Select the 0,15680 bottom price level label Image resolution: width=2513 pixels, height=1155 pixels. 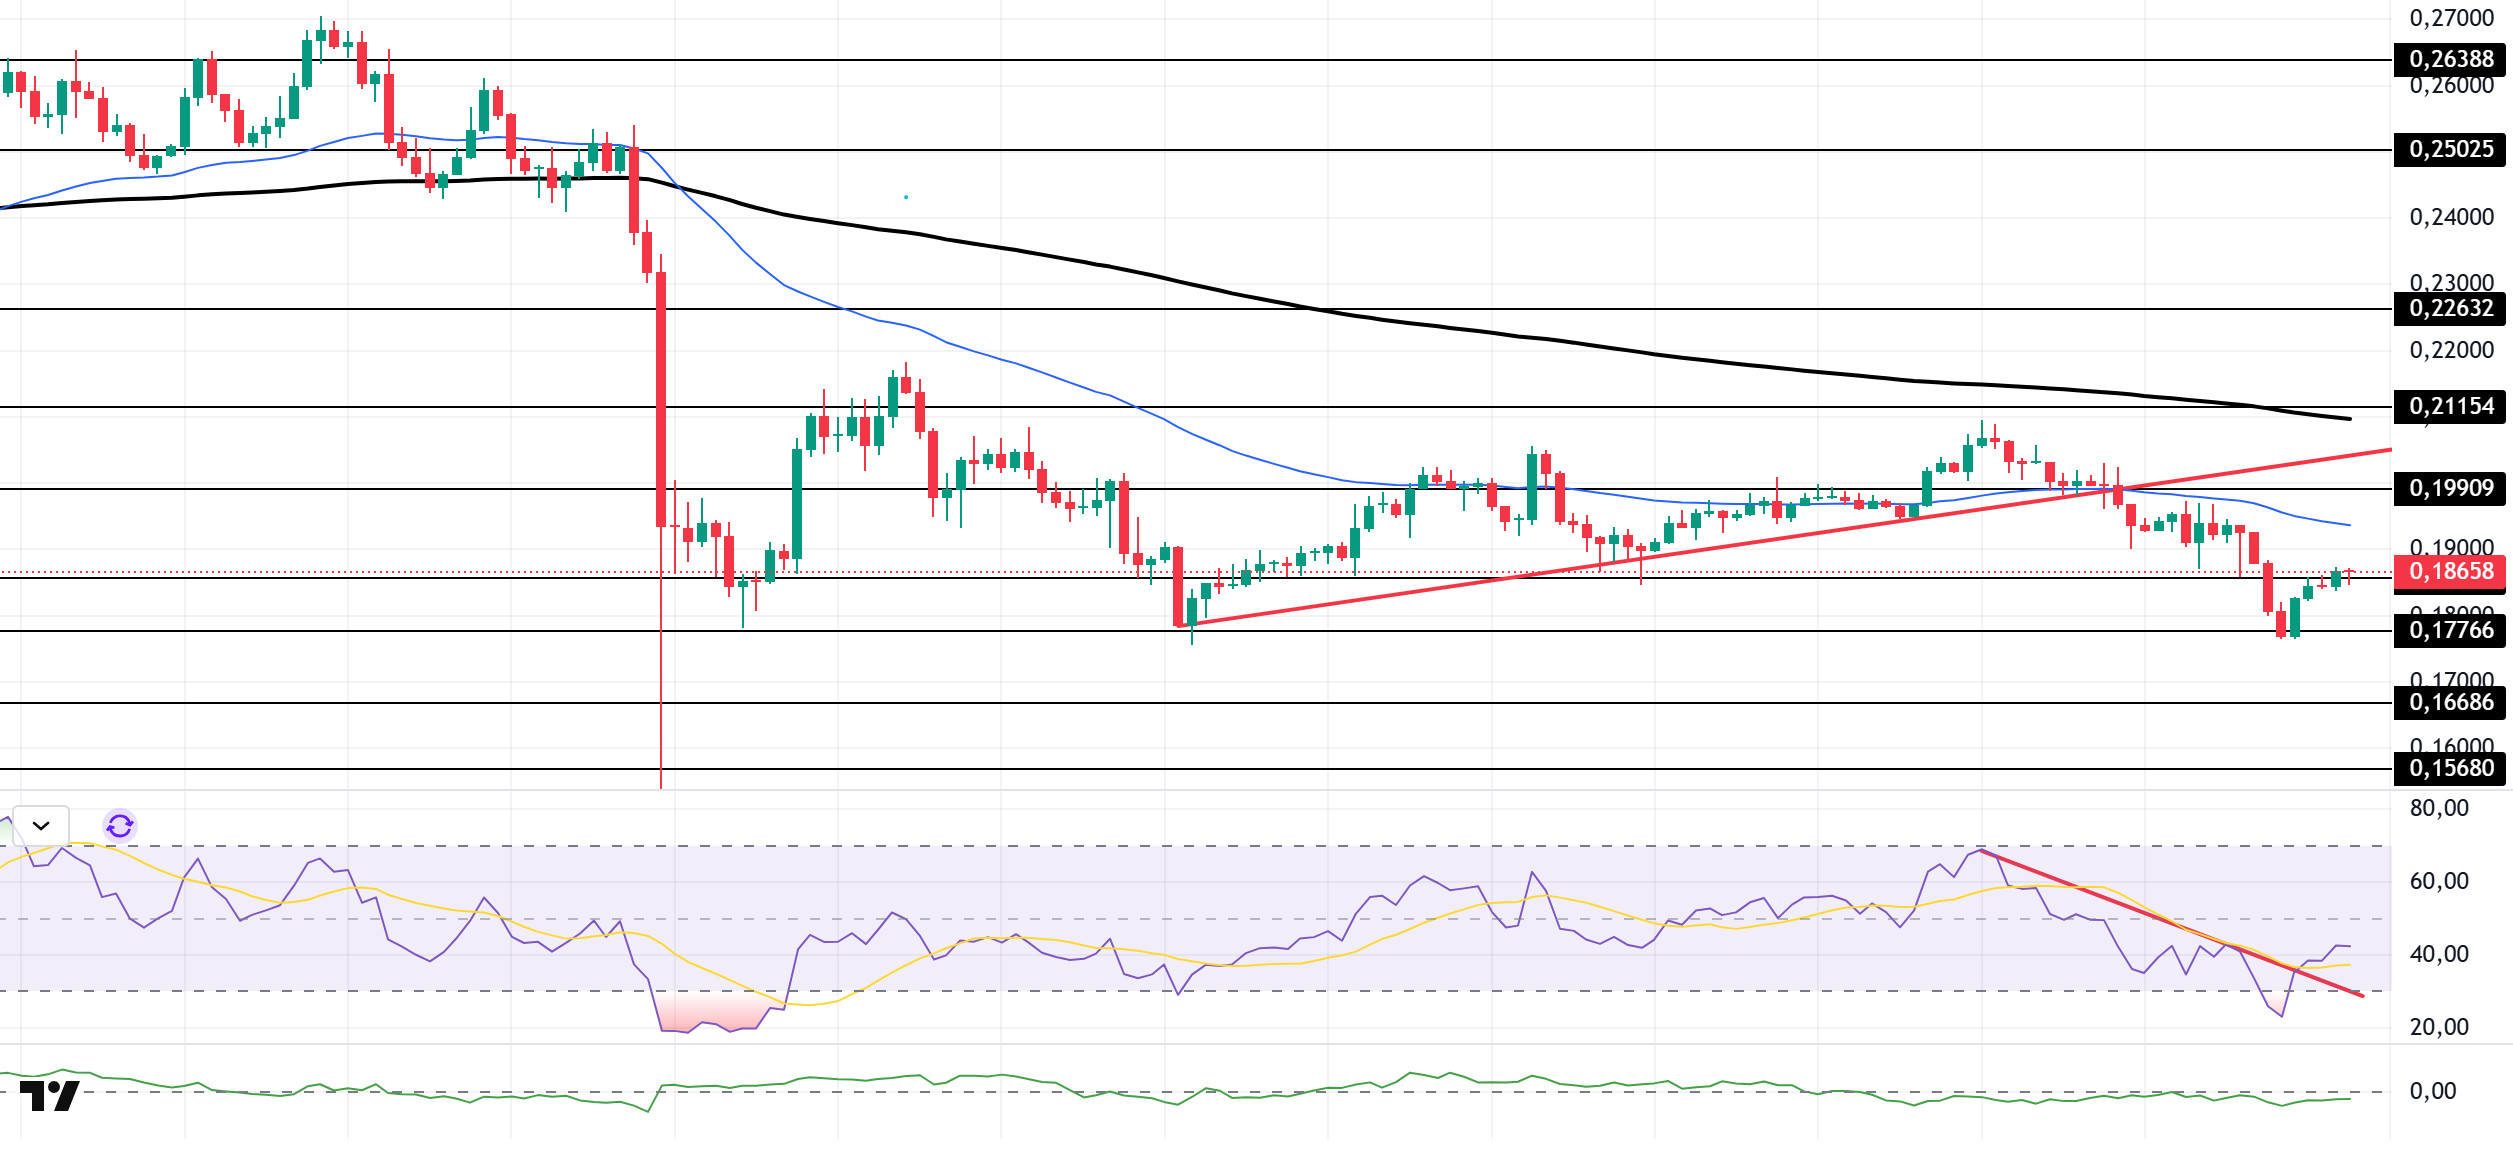[2450, 769]
